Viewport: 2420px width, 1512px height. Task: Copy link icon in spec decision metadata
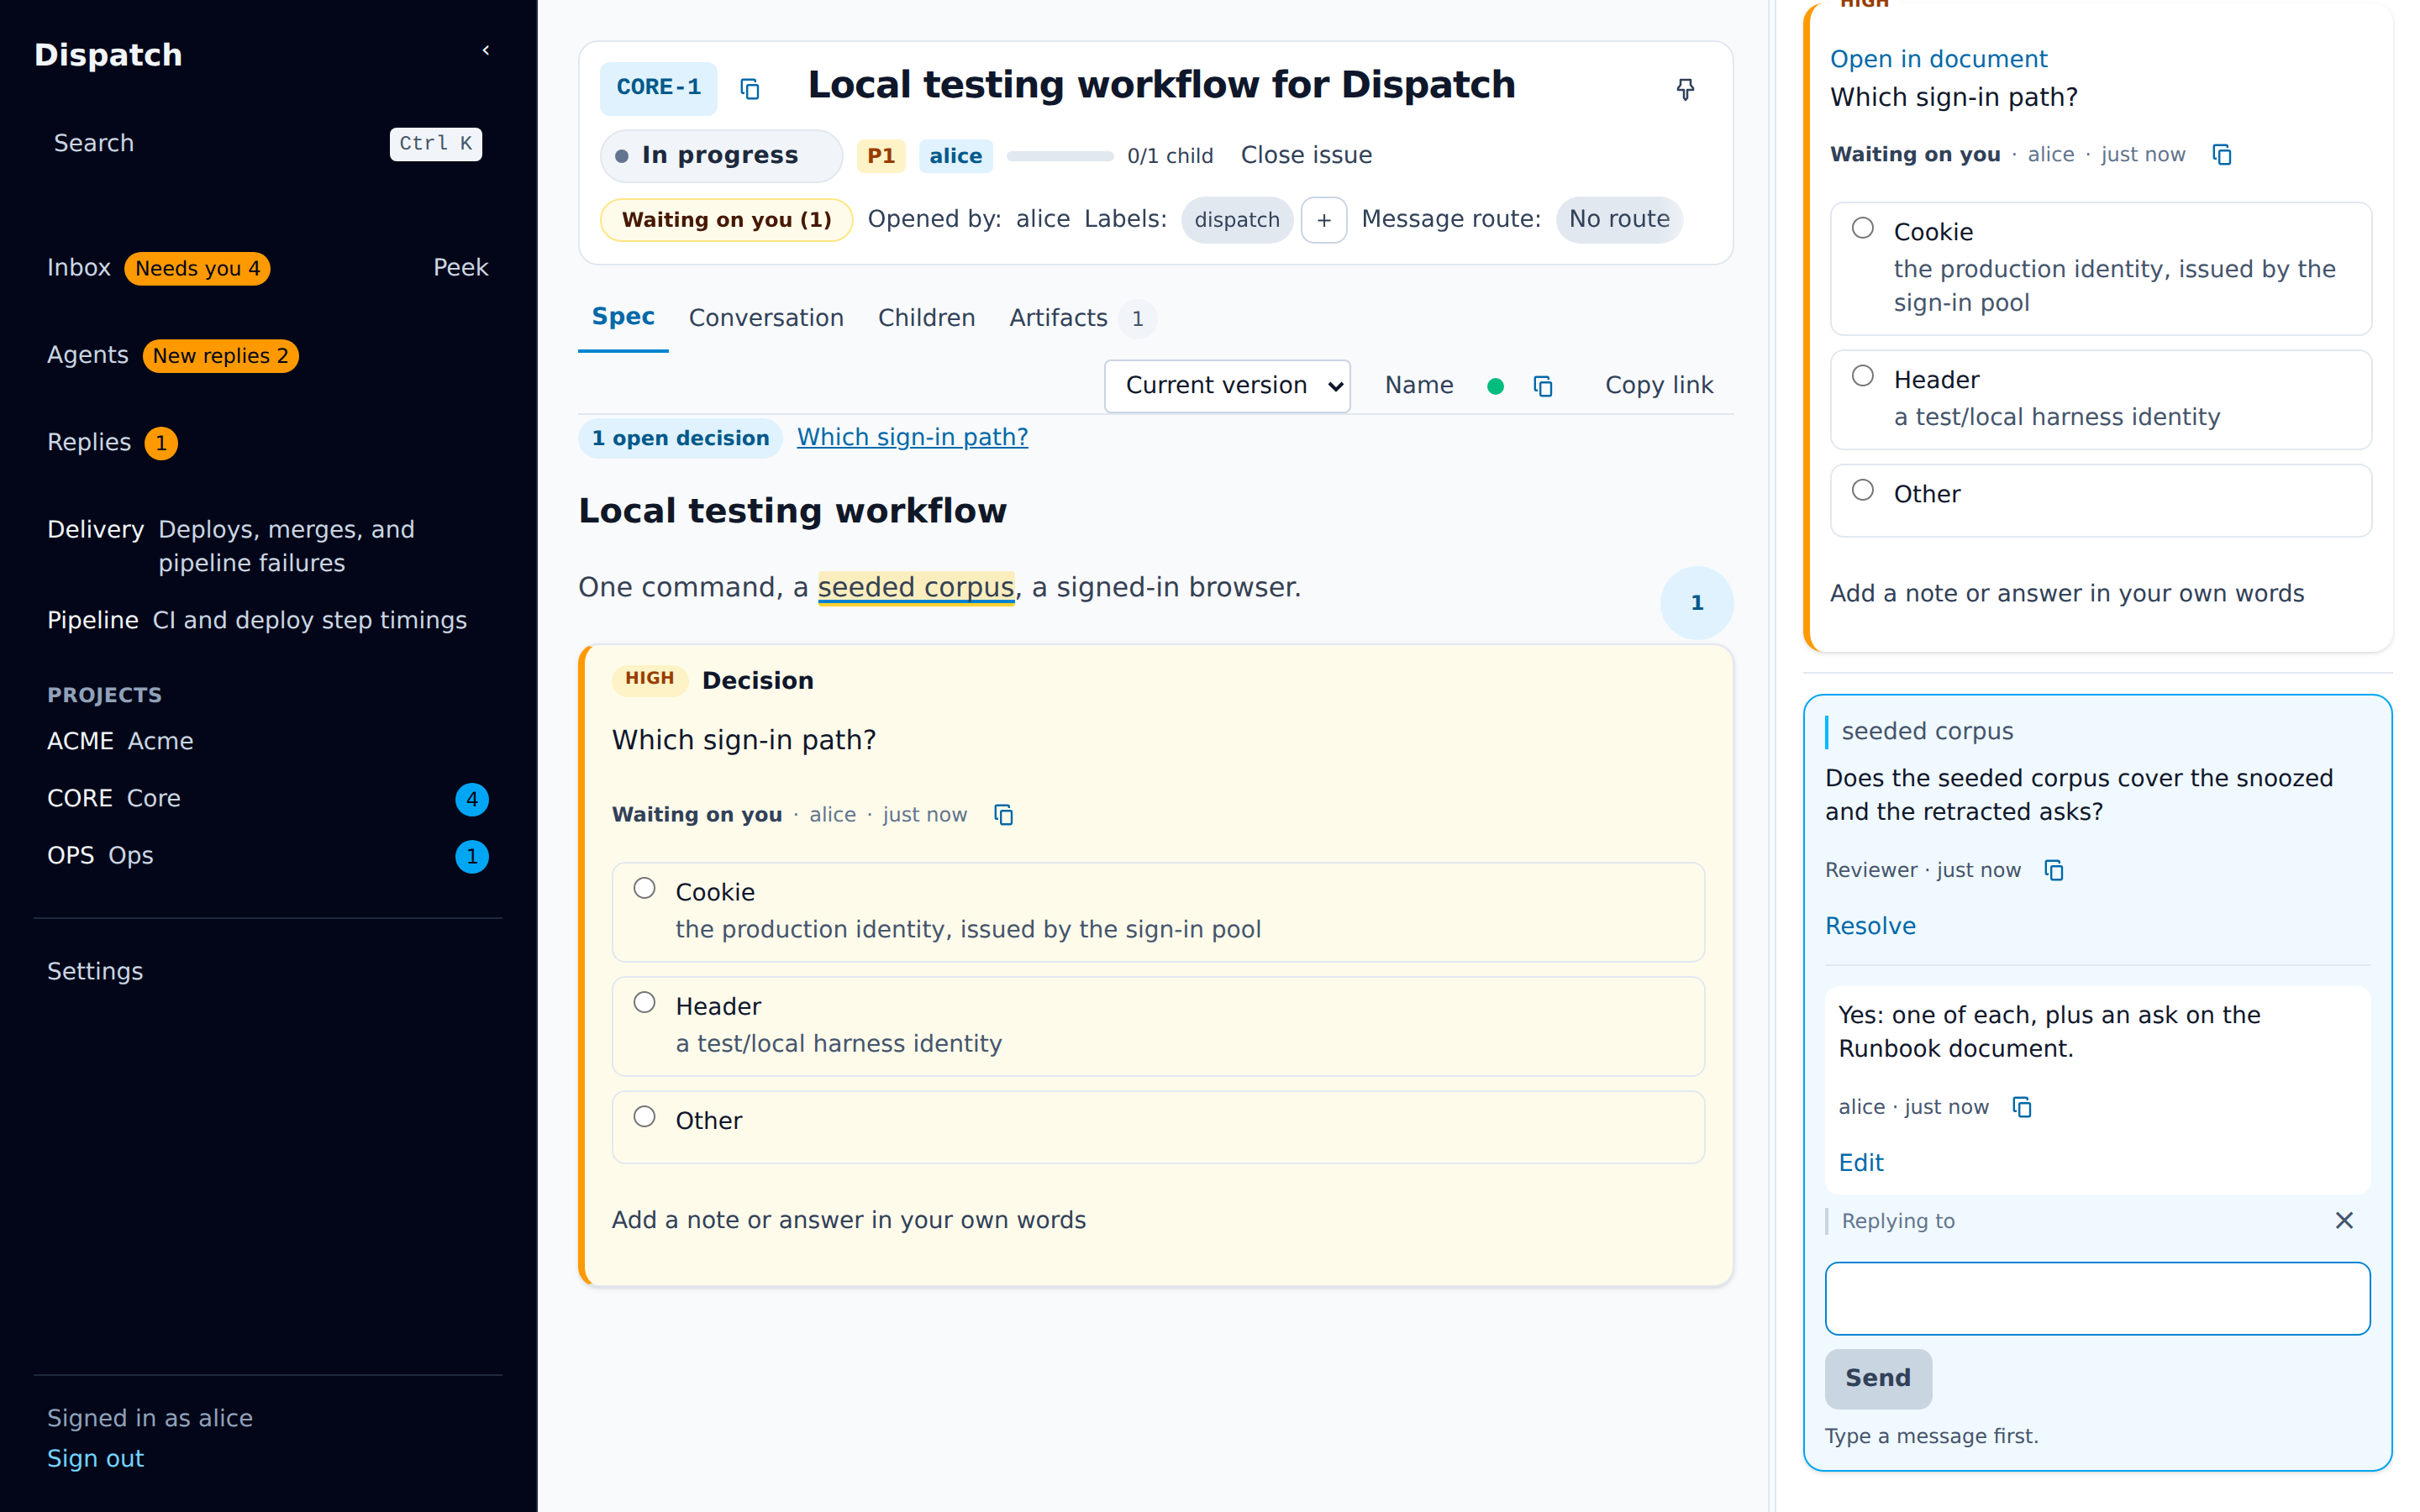click(1003, 815)
